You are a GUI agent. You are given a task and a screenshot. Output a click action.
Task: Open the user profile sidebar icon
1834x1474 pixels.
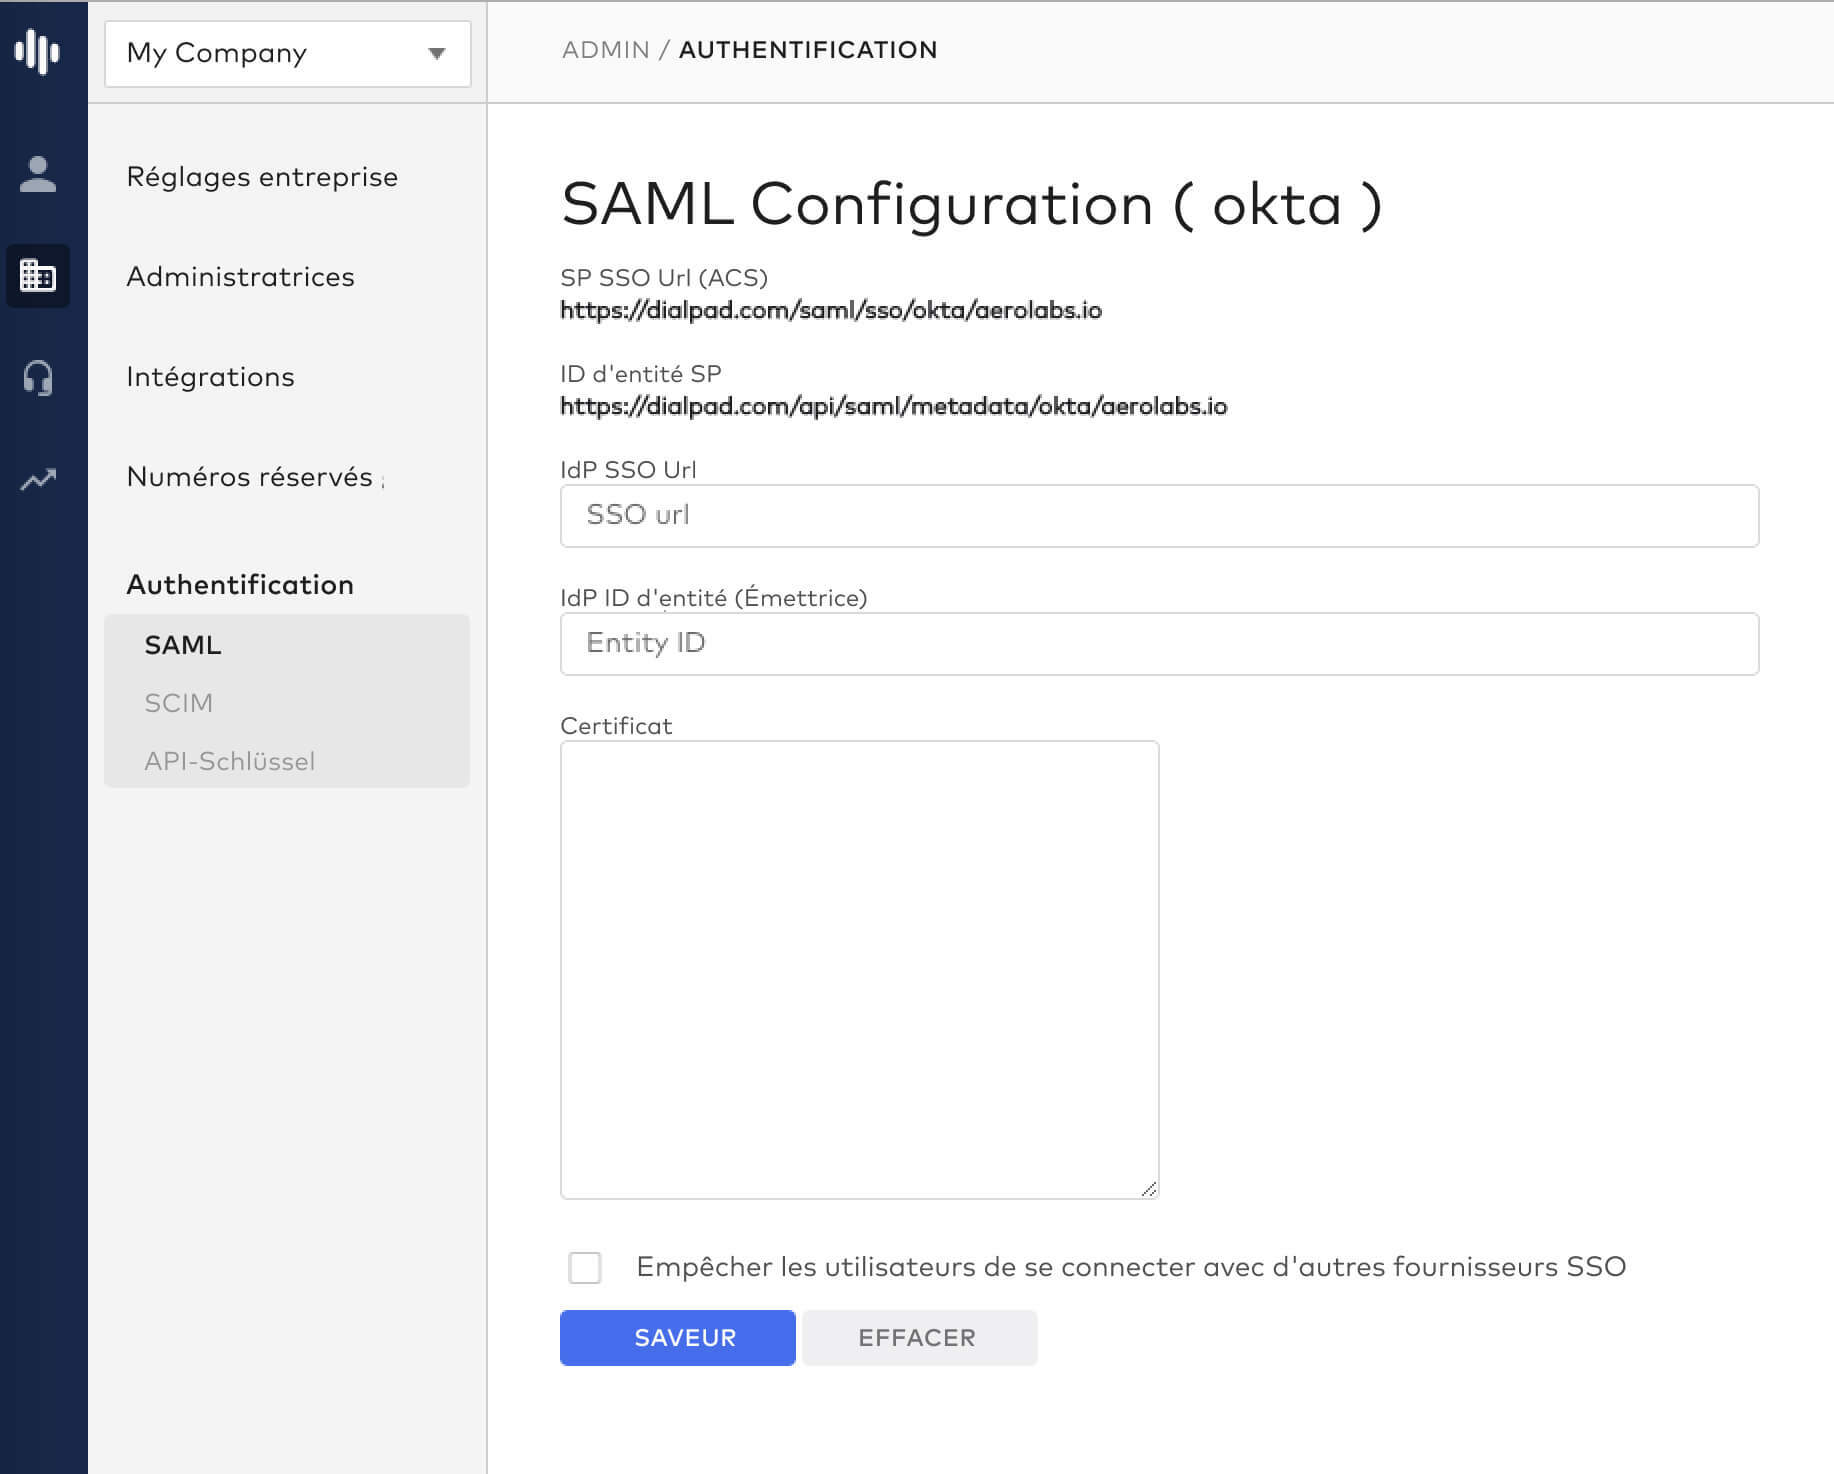coord(38,175)
